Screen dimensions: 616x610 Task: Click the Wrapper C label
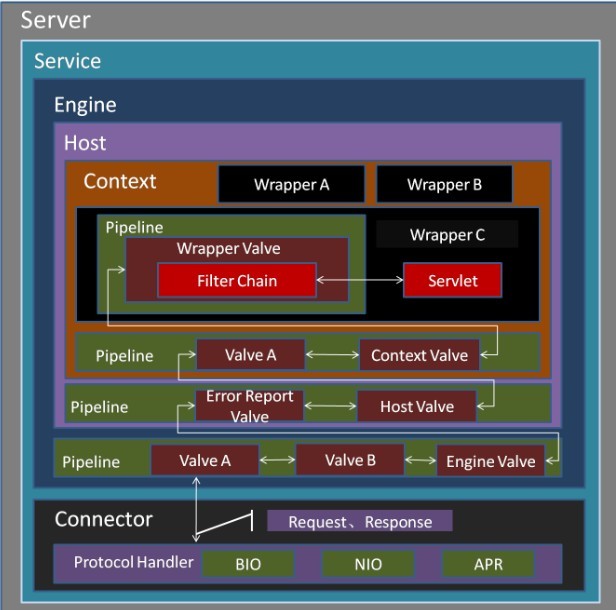point(447,235)
